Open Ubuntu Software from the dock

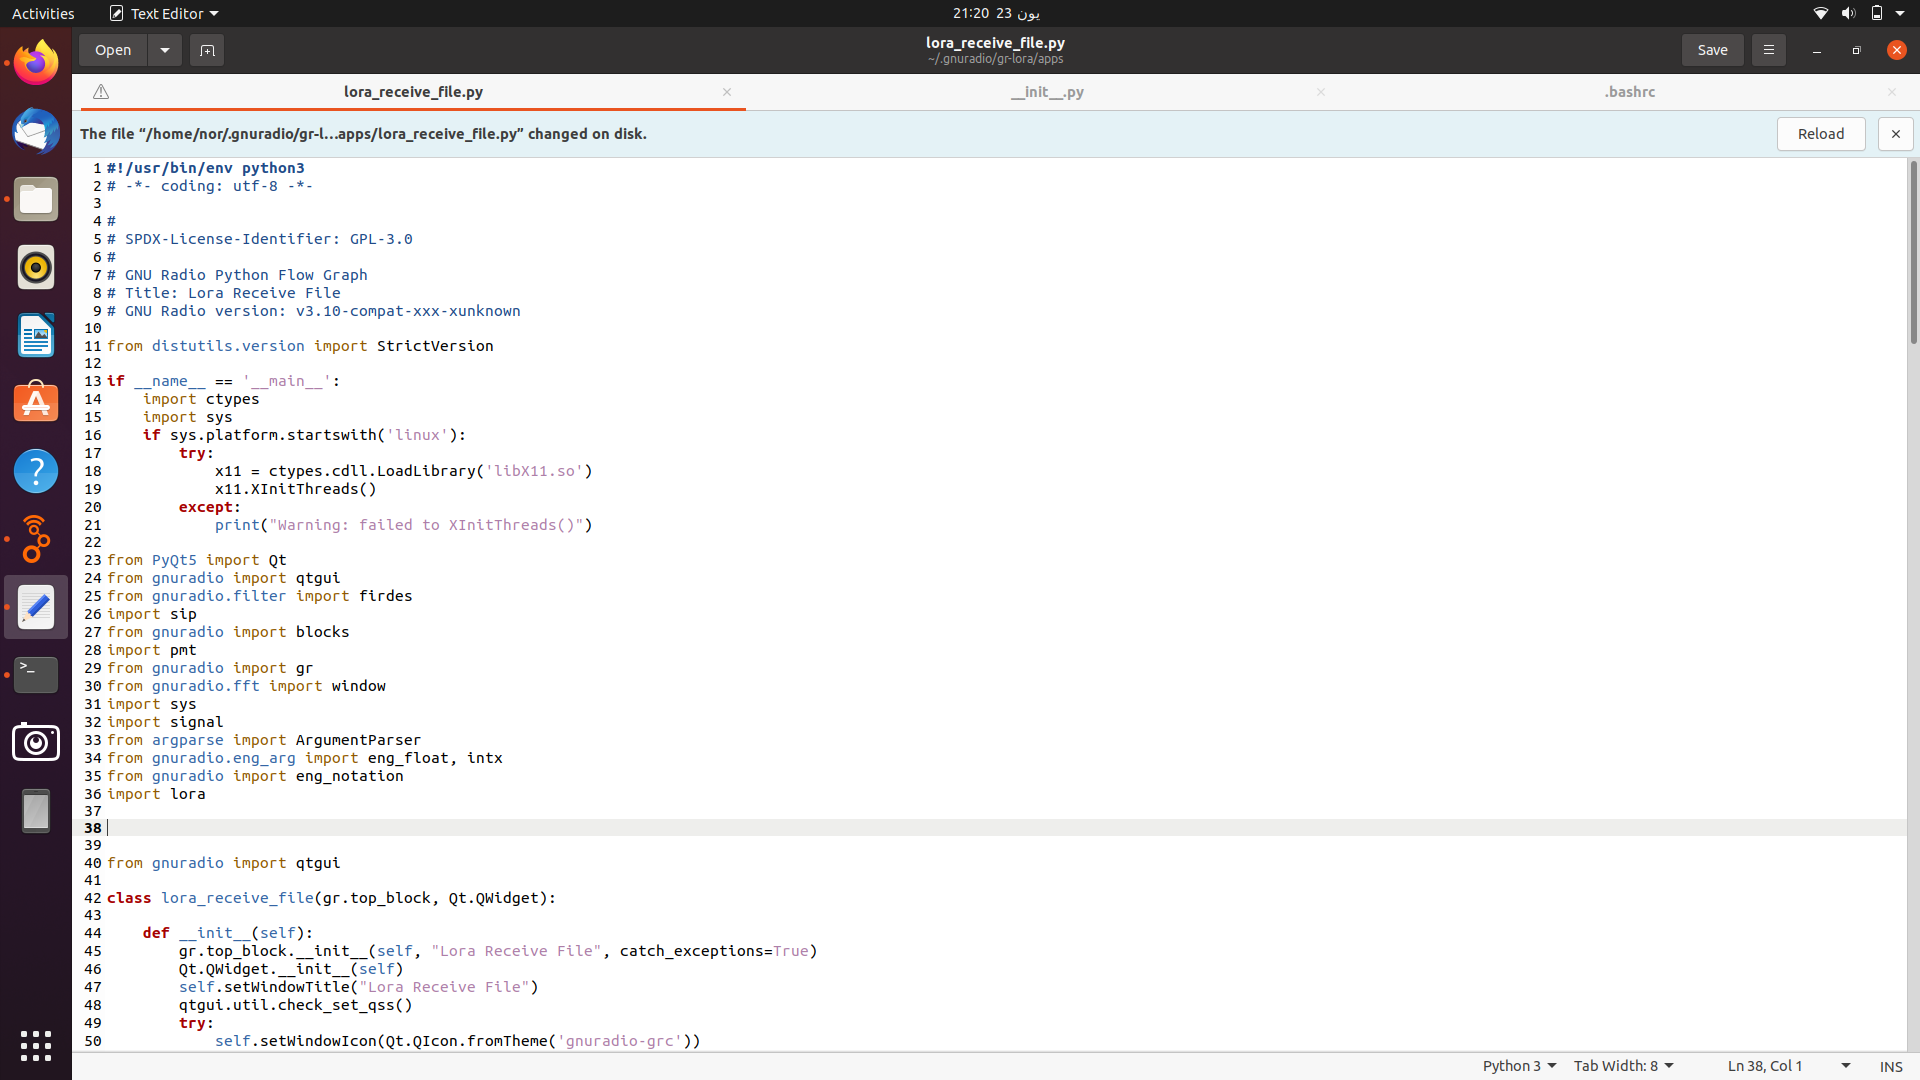click(x=36, y=402)
